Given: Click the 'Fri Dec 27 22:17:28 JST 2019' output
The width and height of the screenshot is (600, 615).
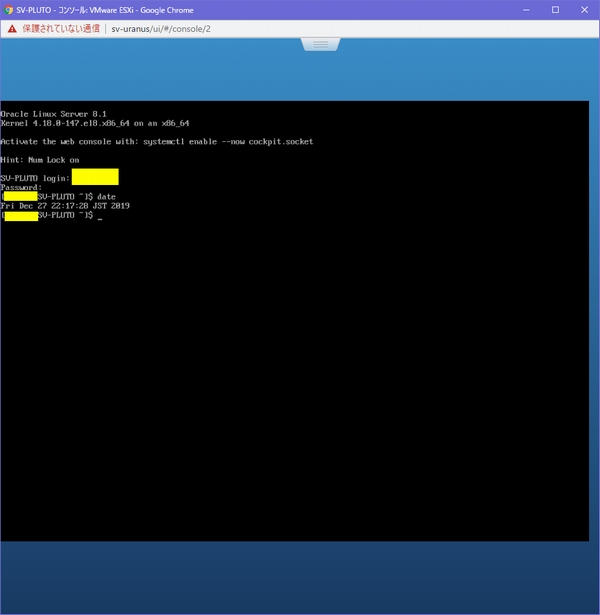Looking at the screenshot, I should (x=65, y=206).
